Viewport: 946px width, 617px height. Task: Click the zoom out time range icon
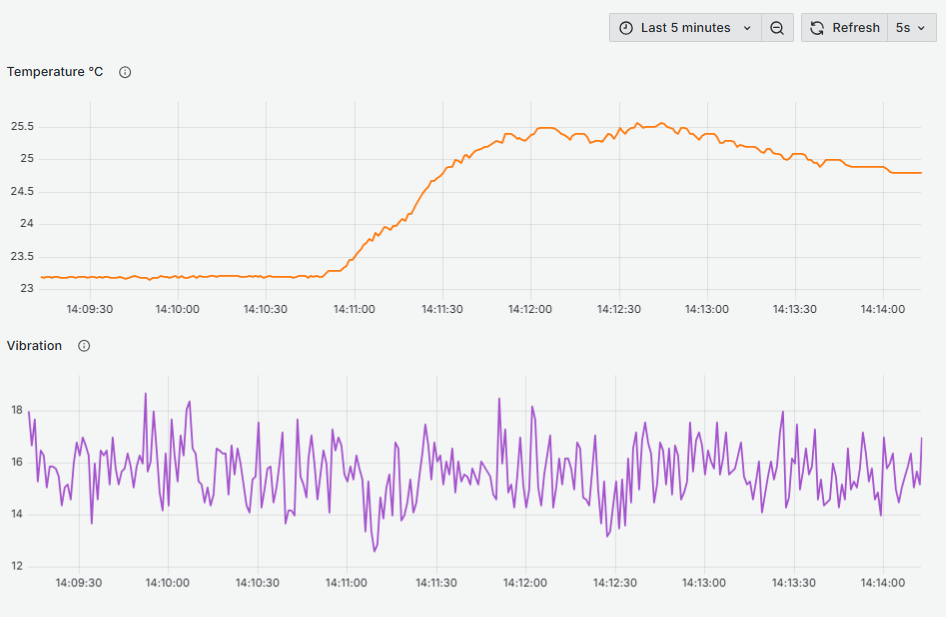point(777,28)
